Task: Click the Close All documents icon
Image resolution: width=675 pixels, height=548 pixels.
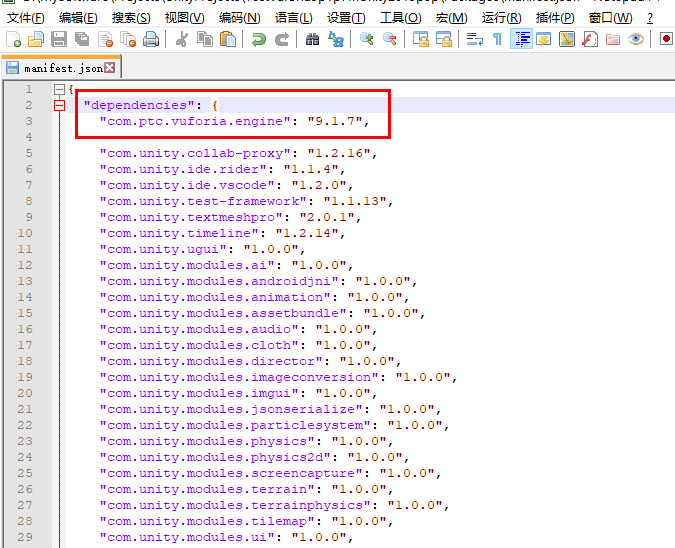Action: coord(128,40)
